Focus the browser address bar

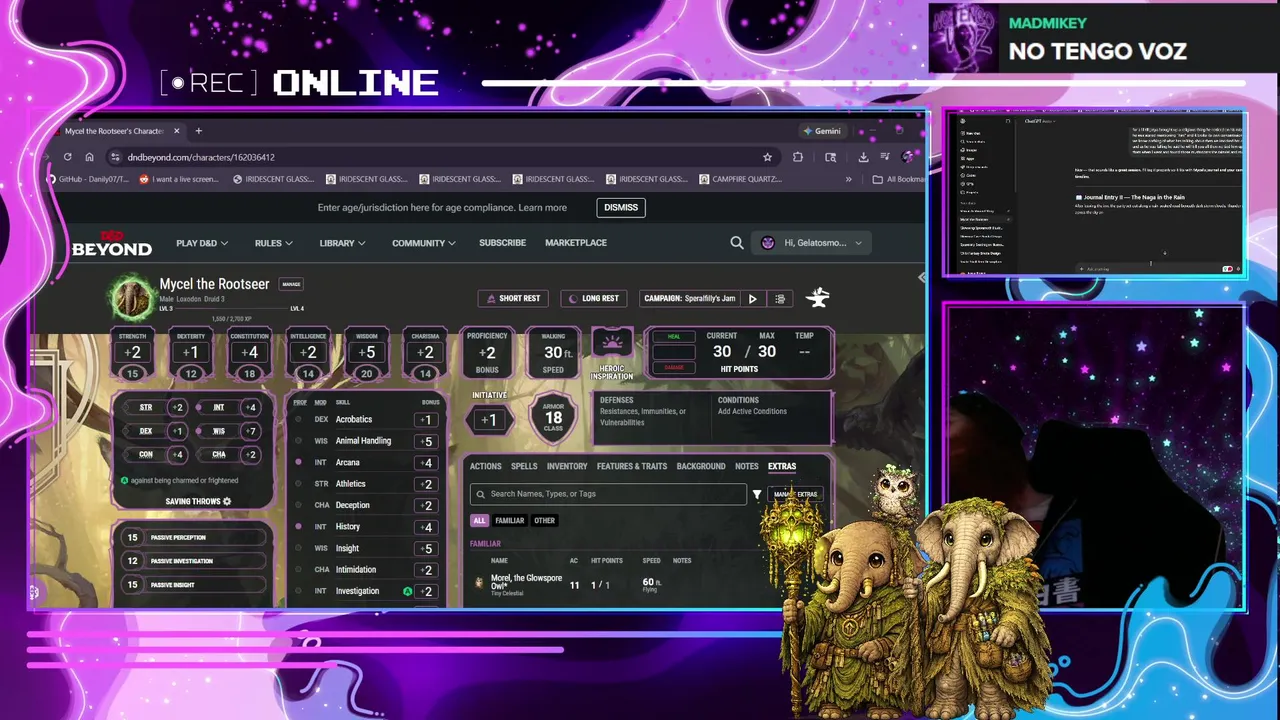pos(440,157)
